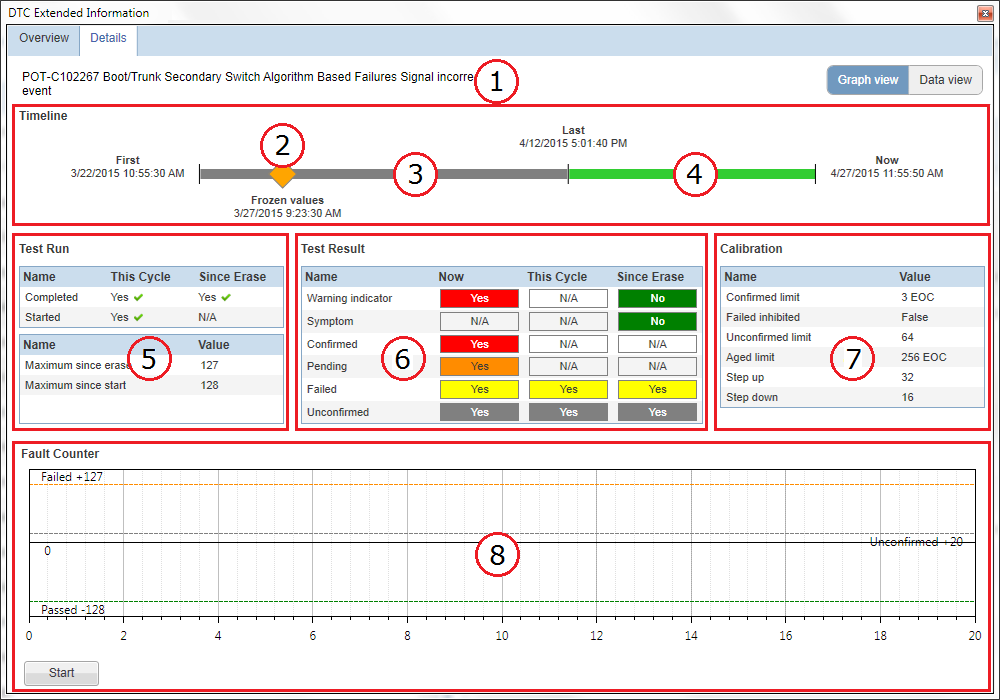This screenshot has width=1000, height=700.
Task: Click the 'Started' row in Test Run
Action: click(152, 317)
